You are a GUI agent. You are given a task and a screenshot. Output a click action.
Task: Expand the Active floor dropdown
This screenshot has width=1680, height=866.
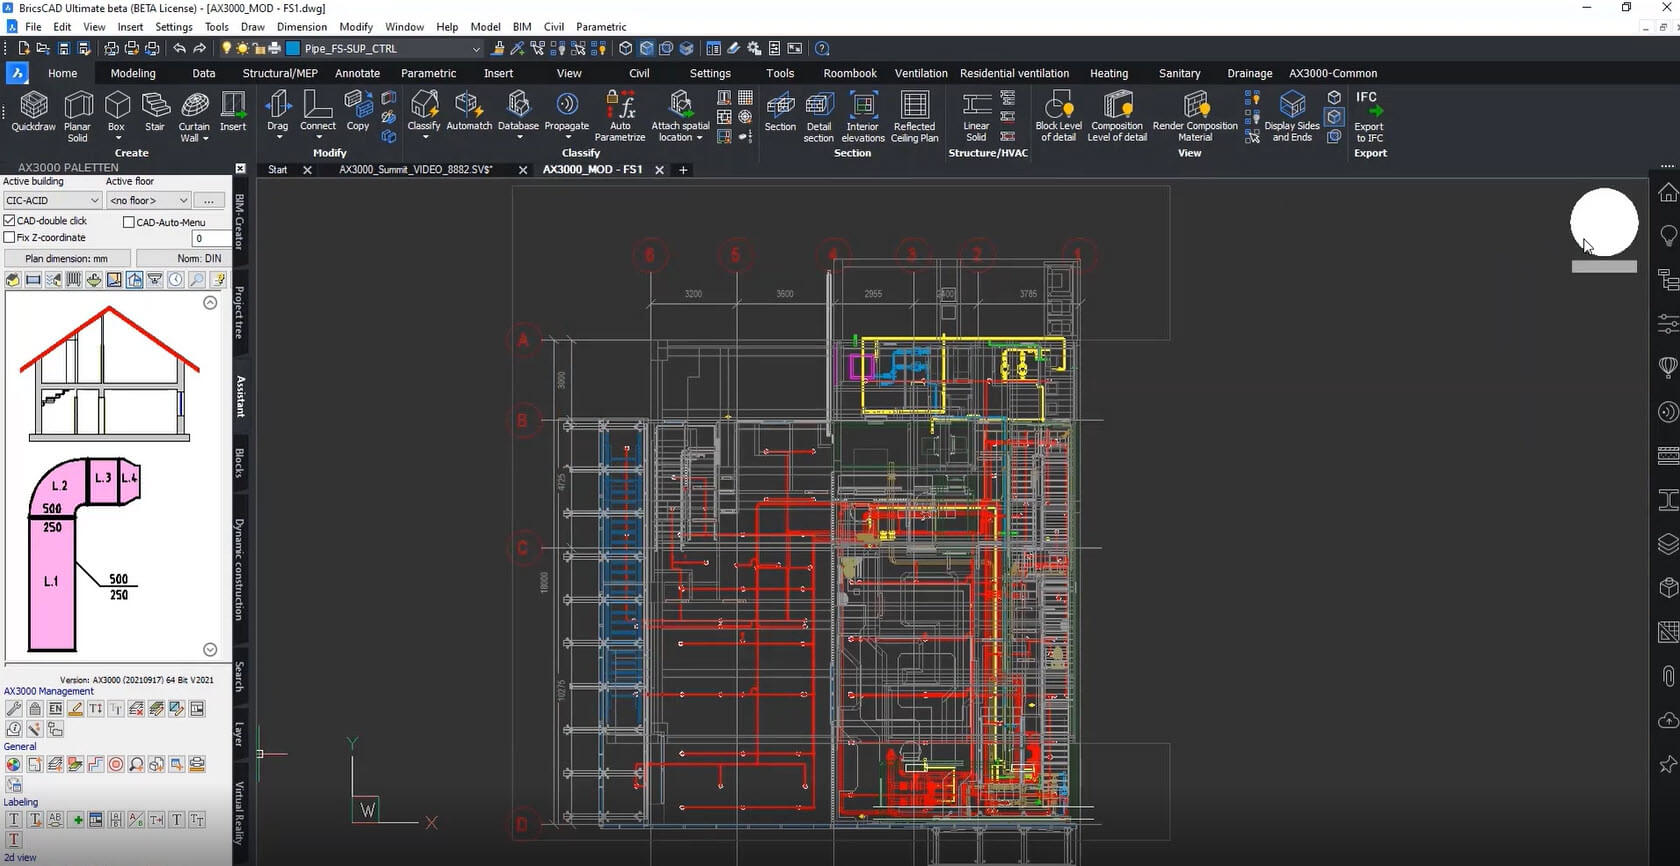148,201
